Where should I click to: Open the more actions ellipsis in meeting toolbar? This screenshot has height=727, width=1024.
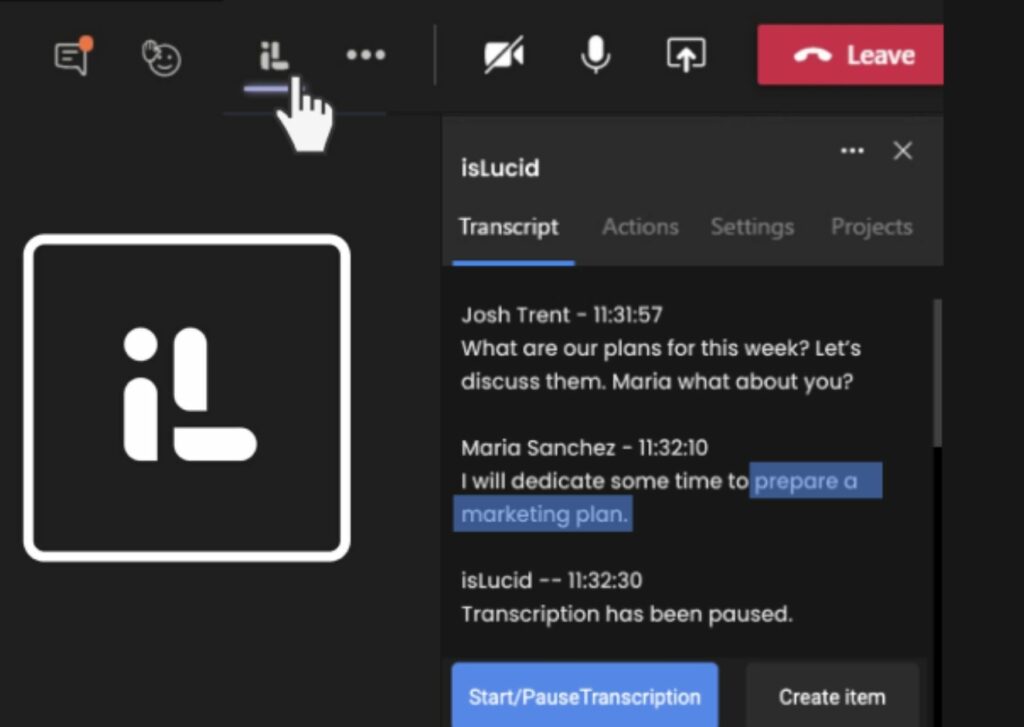(366, 55)
